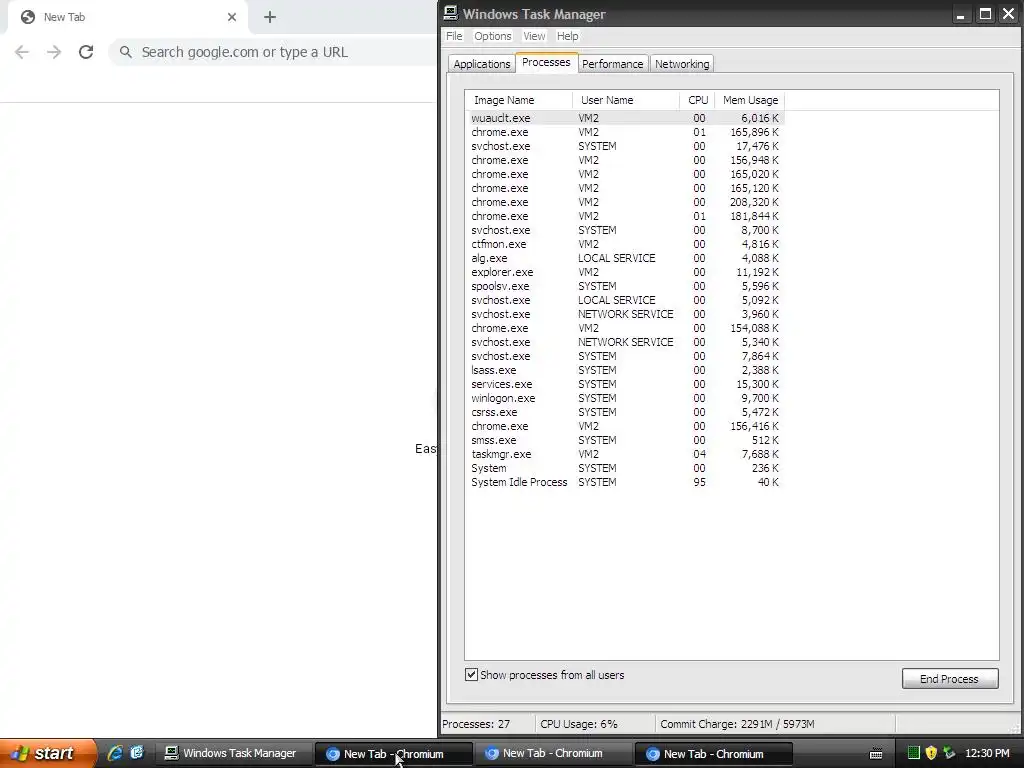Click the Chromium back arrow
The image size is (1024, 768).
tap(22, 52)
